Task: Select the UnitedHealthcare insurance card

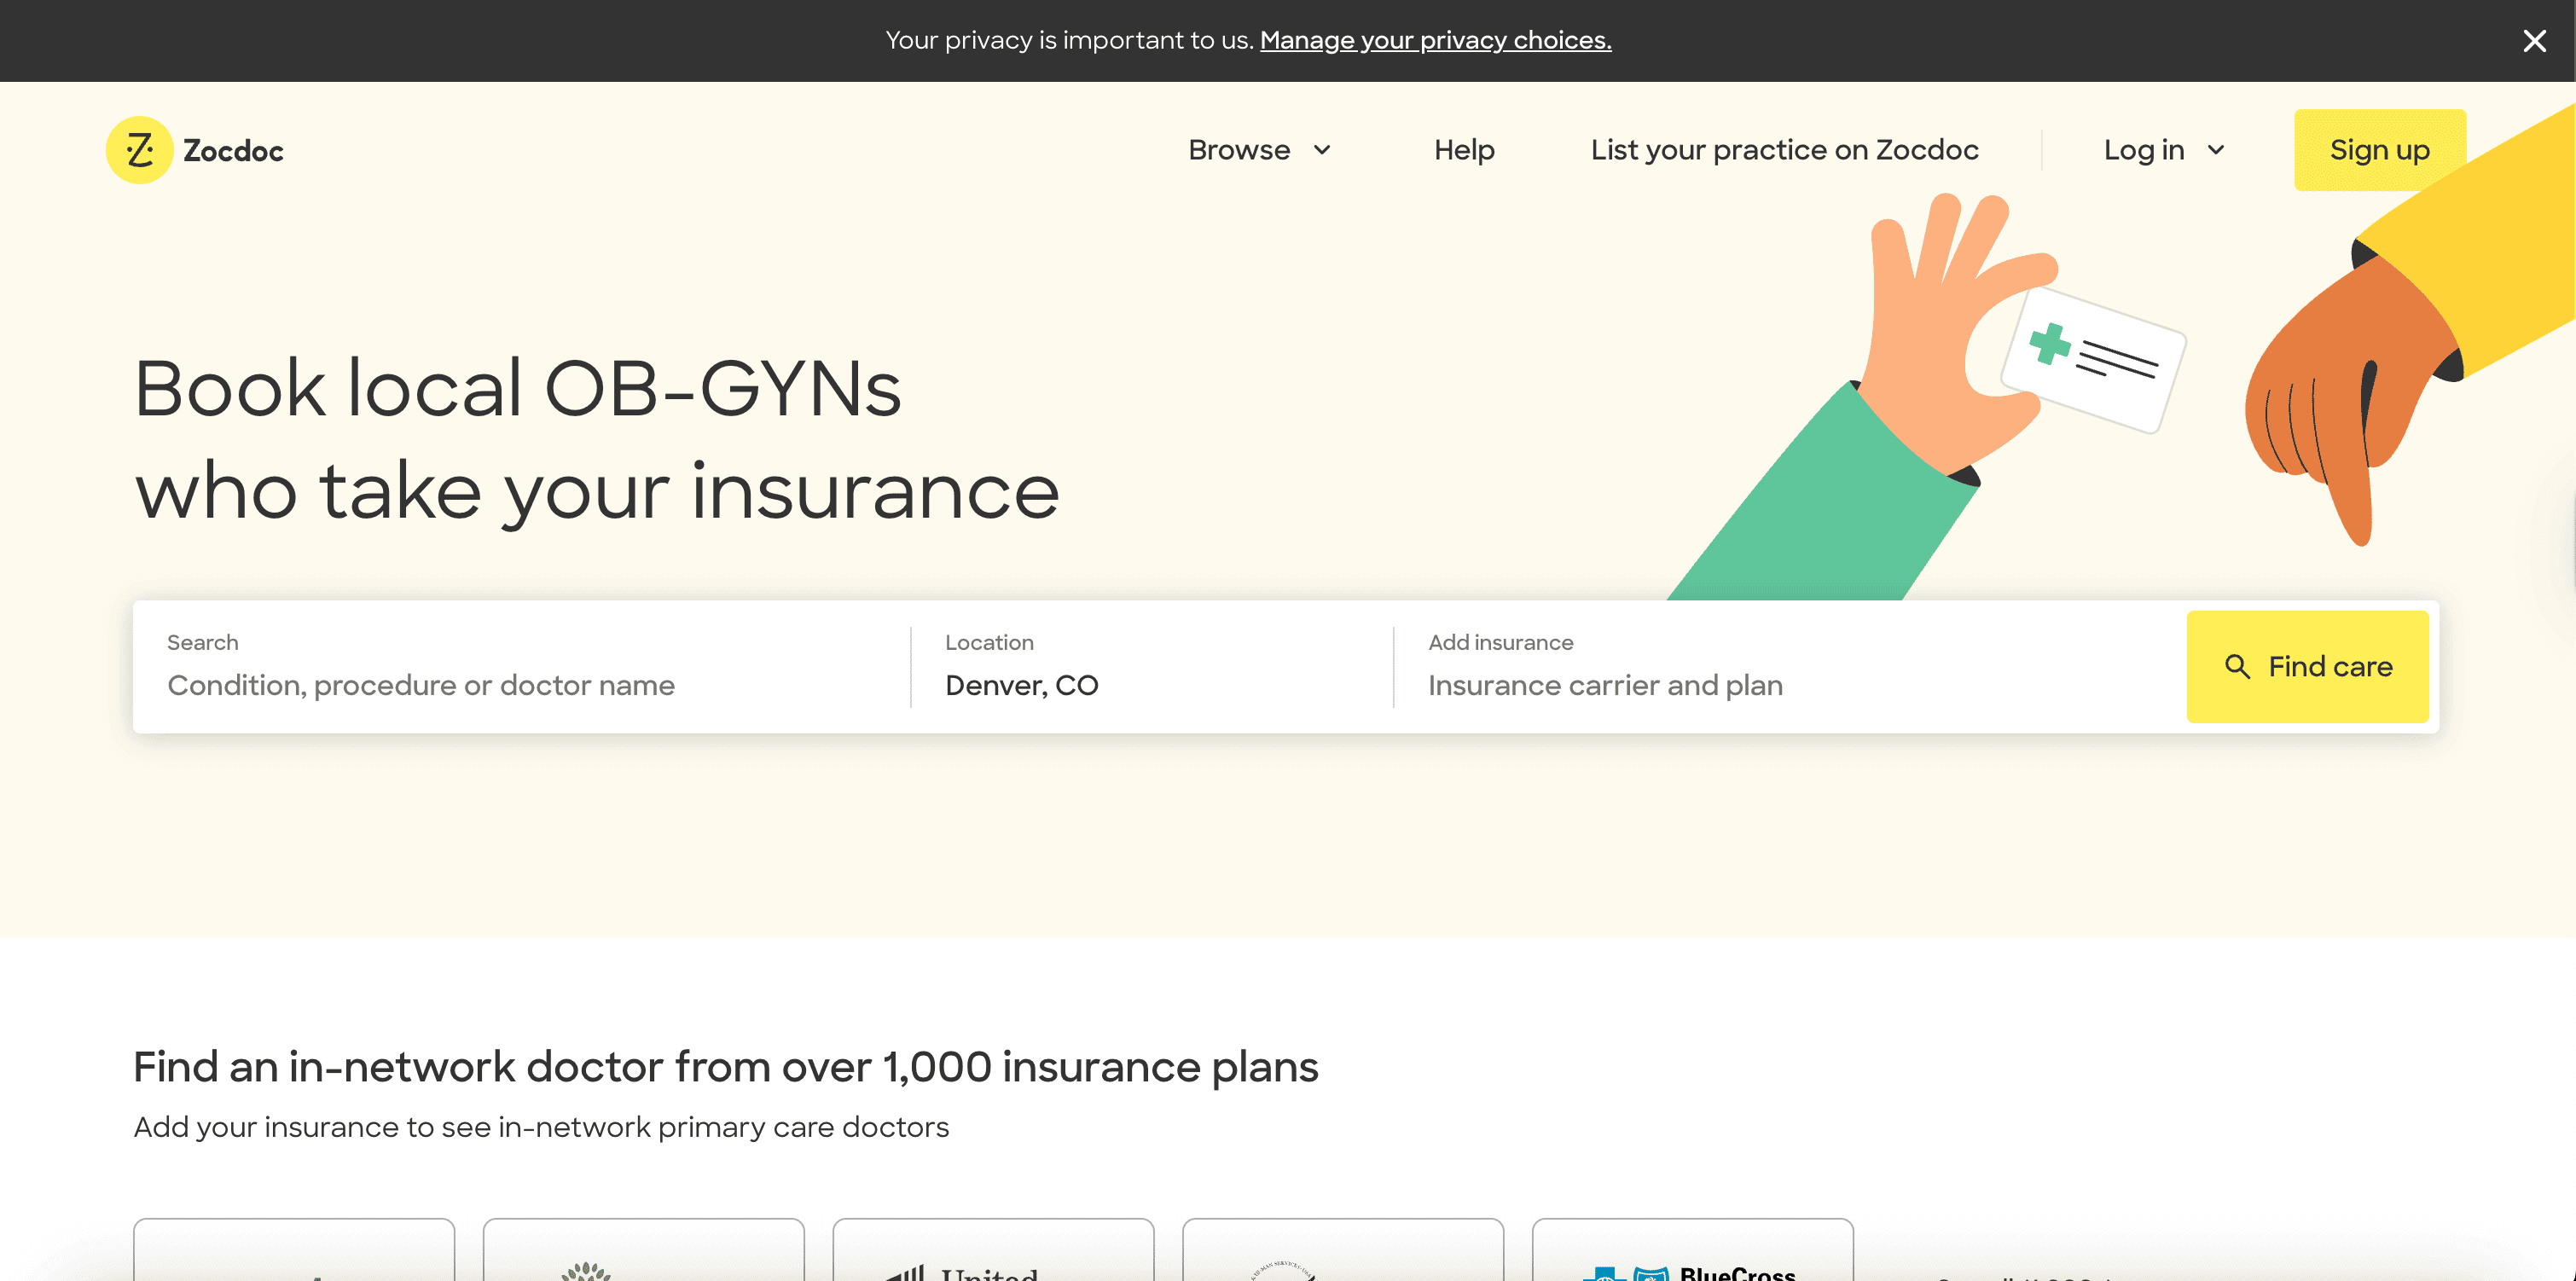Action: pos(992,1256)
